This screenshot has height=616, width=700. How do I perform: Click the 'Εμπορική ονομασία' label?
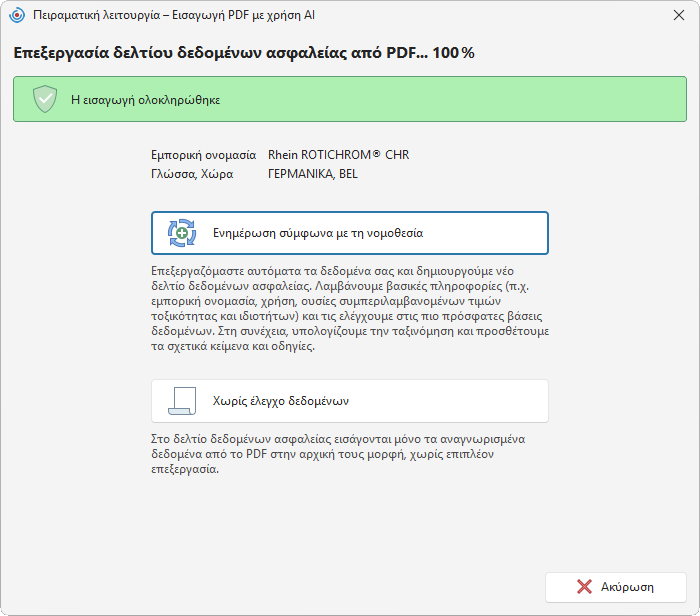point(204,155)
